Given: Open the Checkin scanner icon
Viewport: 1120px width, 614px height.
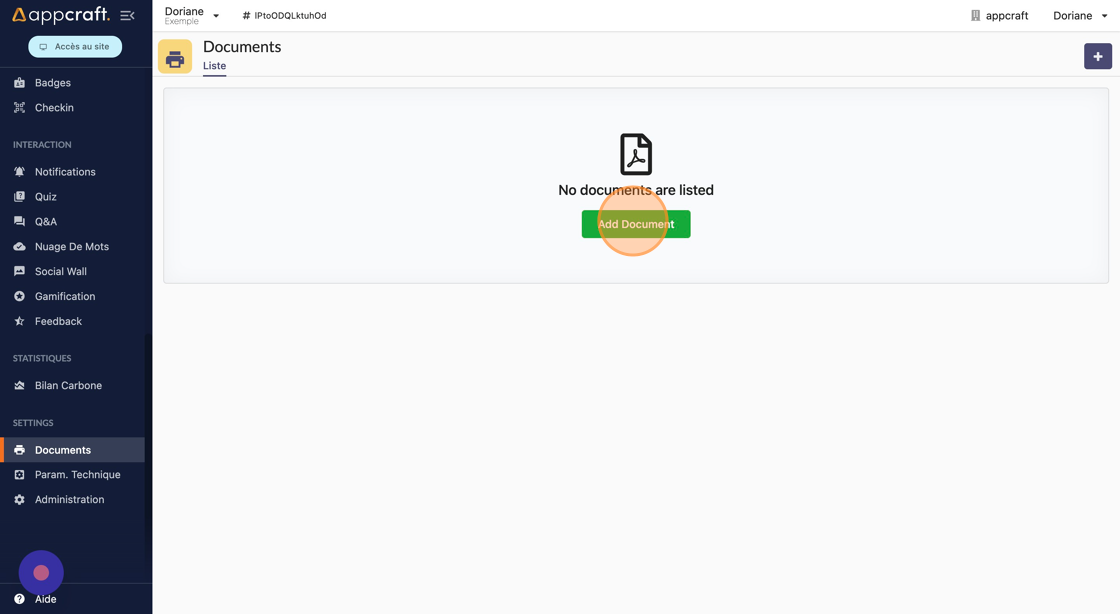Looking at the screenshot, I should coord(19,108).
